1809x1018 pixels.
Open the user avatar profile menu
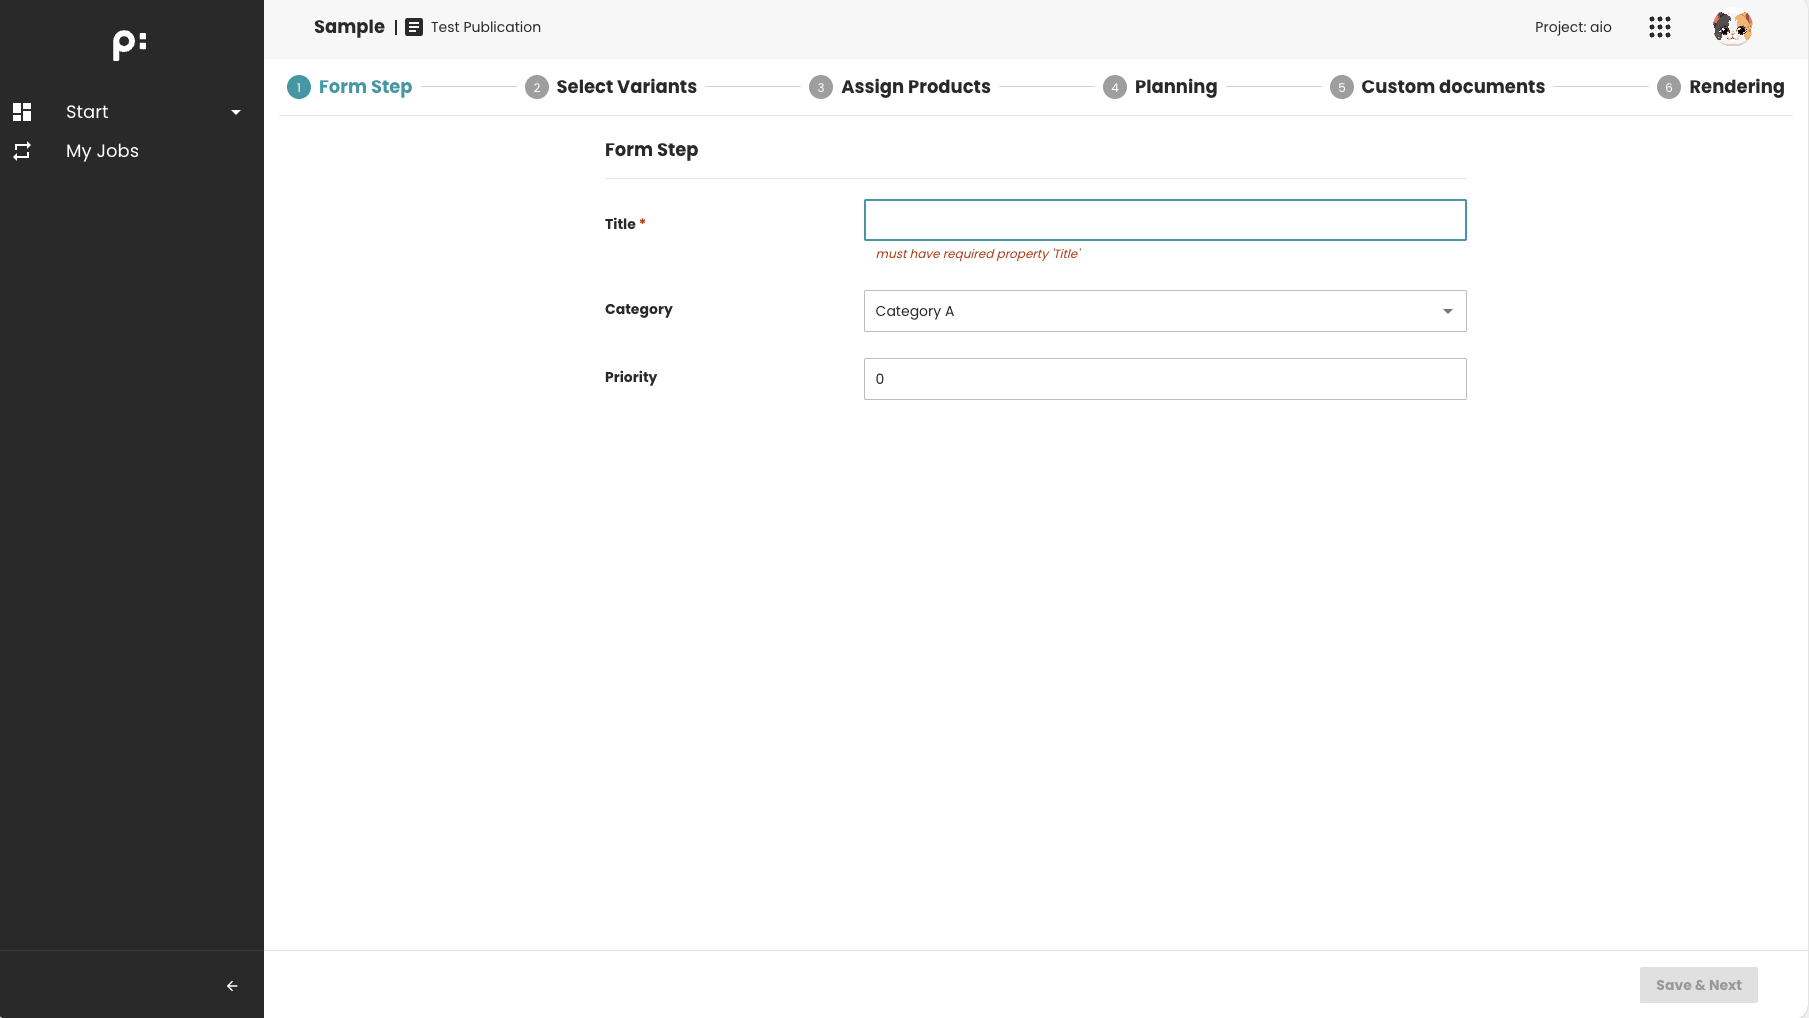(1732, 28)
